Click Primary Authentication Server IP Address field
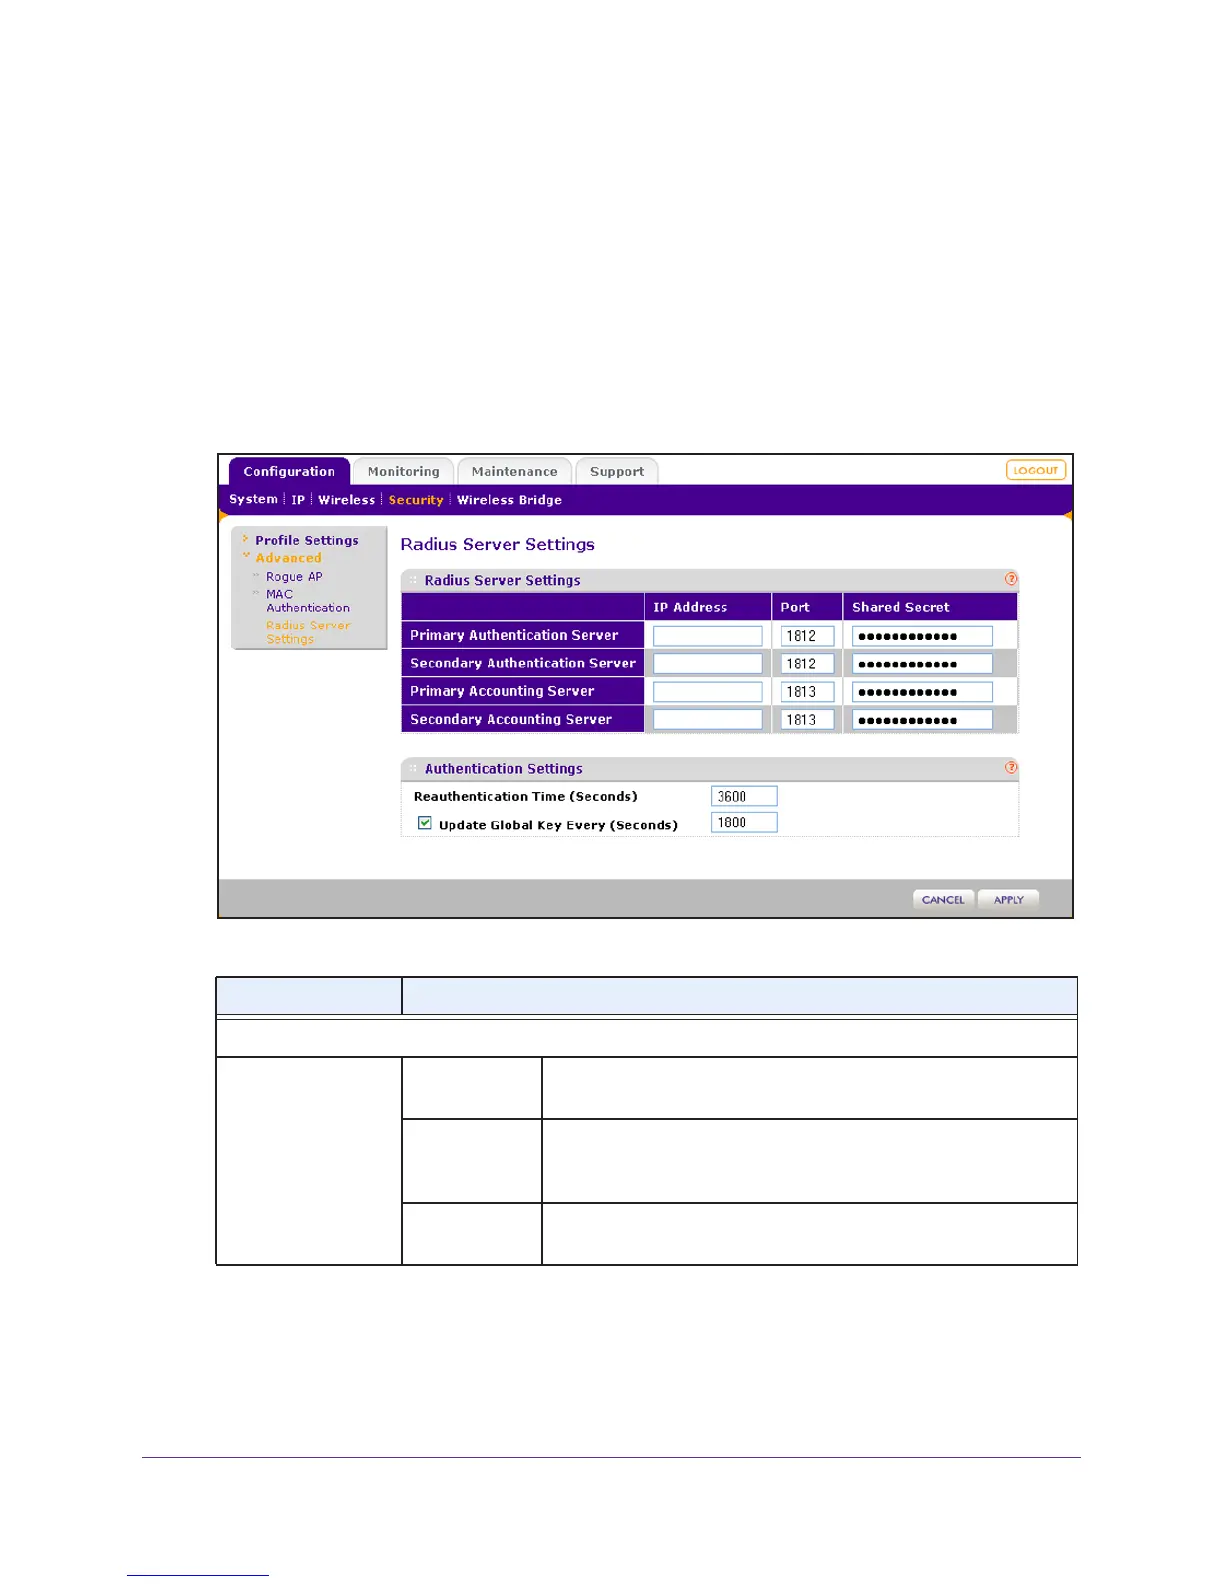Screen dimensions: 1224x1584 [707, 636]
